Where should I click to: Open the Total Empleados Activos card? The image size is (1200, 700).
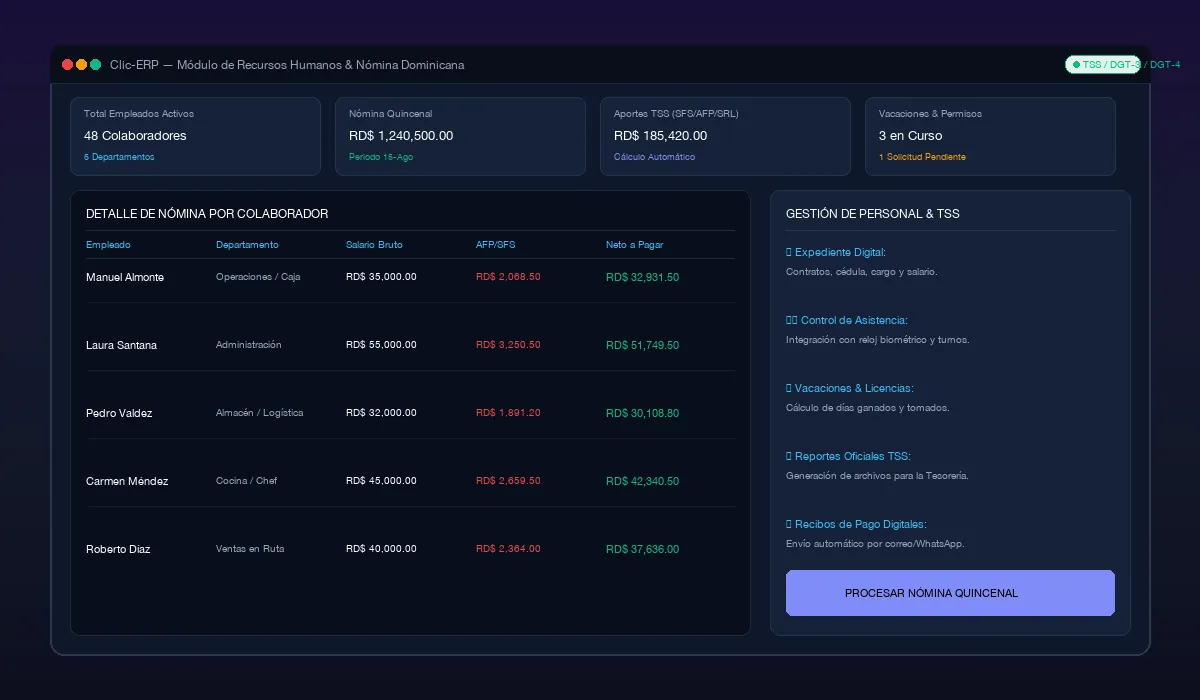[x=195, y=136]
